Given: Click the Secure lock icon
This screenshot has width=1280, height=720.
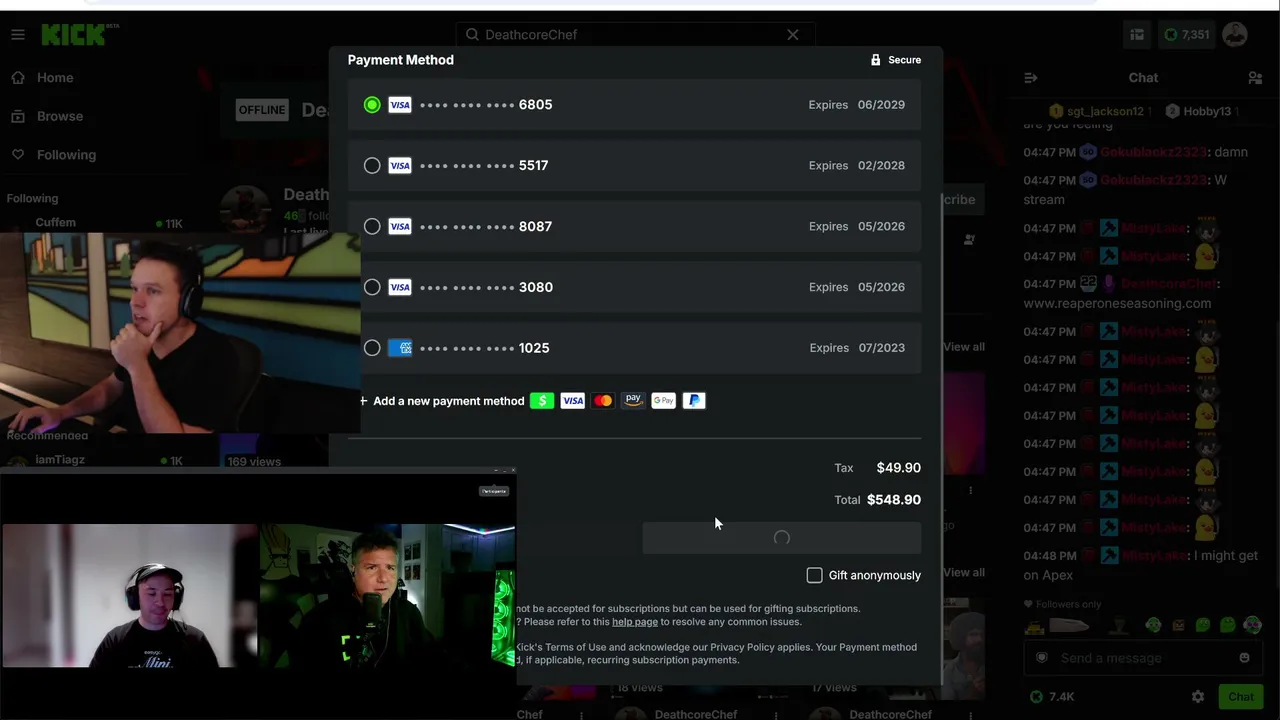Looking at the screenshot, I should point(876,60).
